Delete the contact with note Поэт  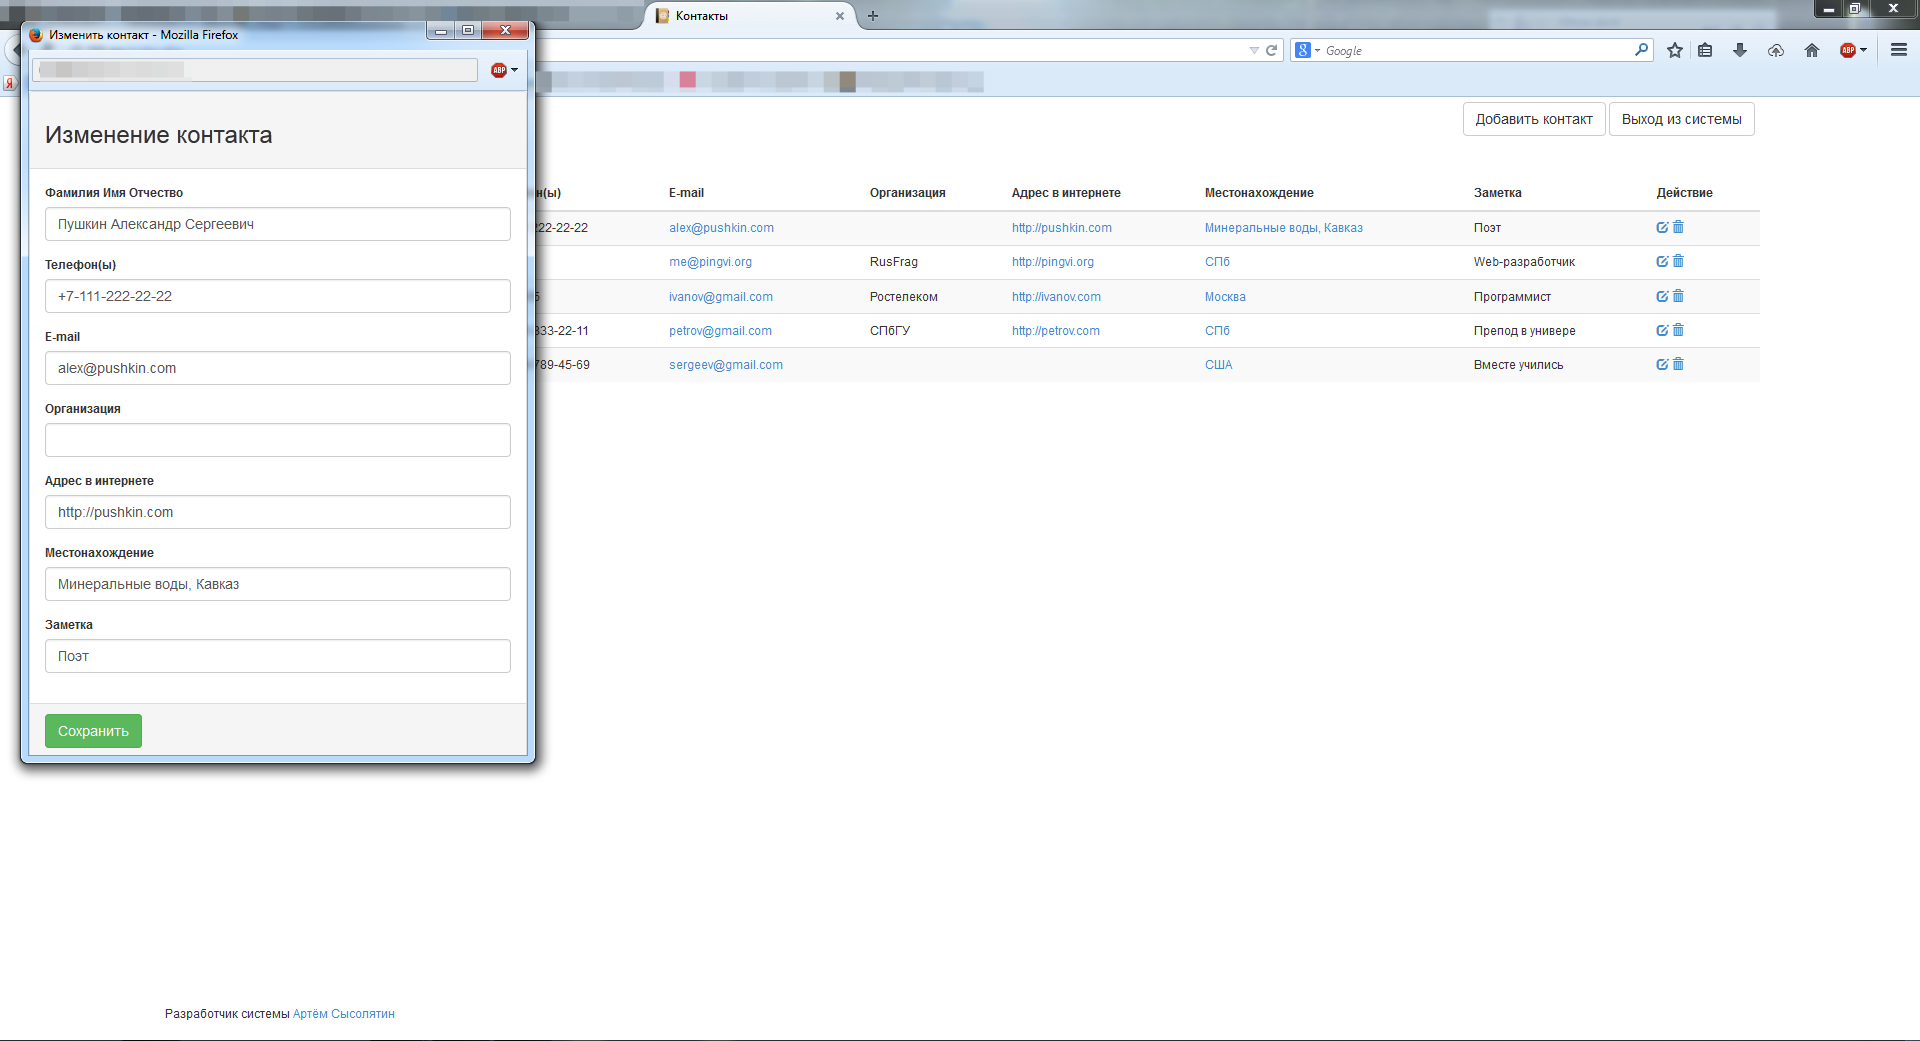[x=1678, y=227]
